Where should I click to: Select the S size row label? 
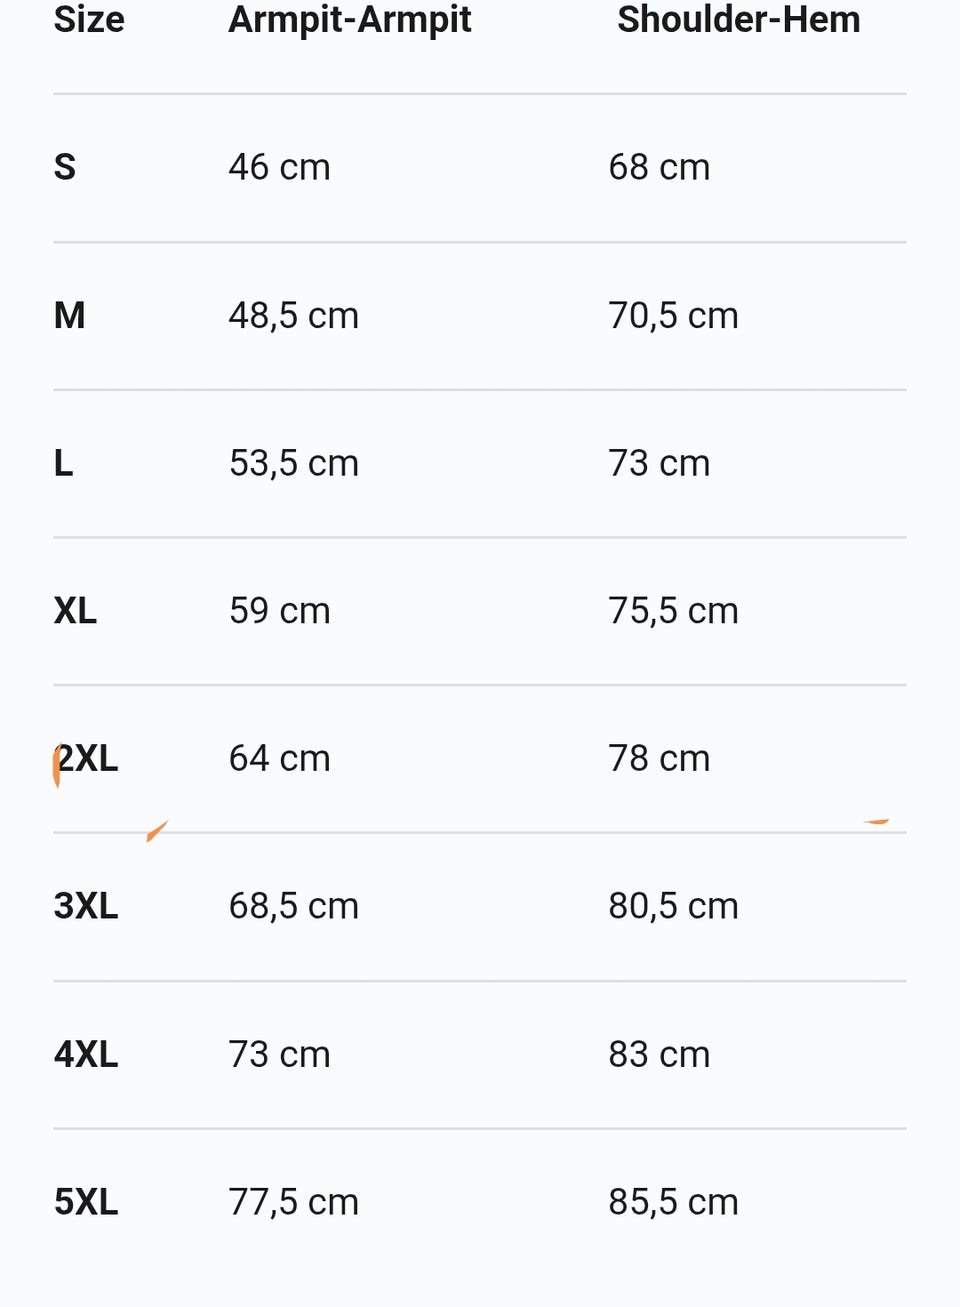coord(65,167)
